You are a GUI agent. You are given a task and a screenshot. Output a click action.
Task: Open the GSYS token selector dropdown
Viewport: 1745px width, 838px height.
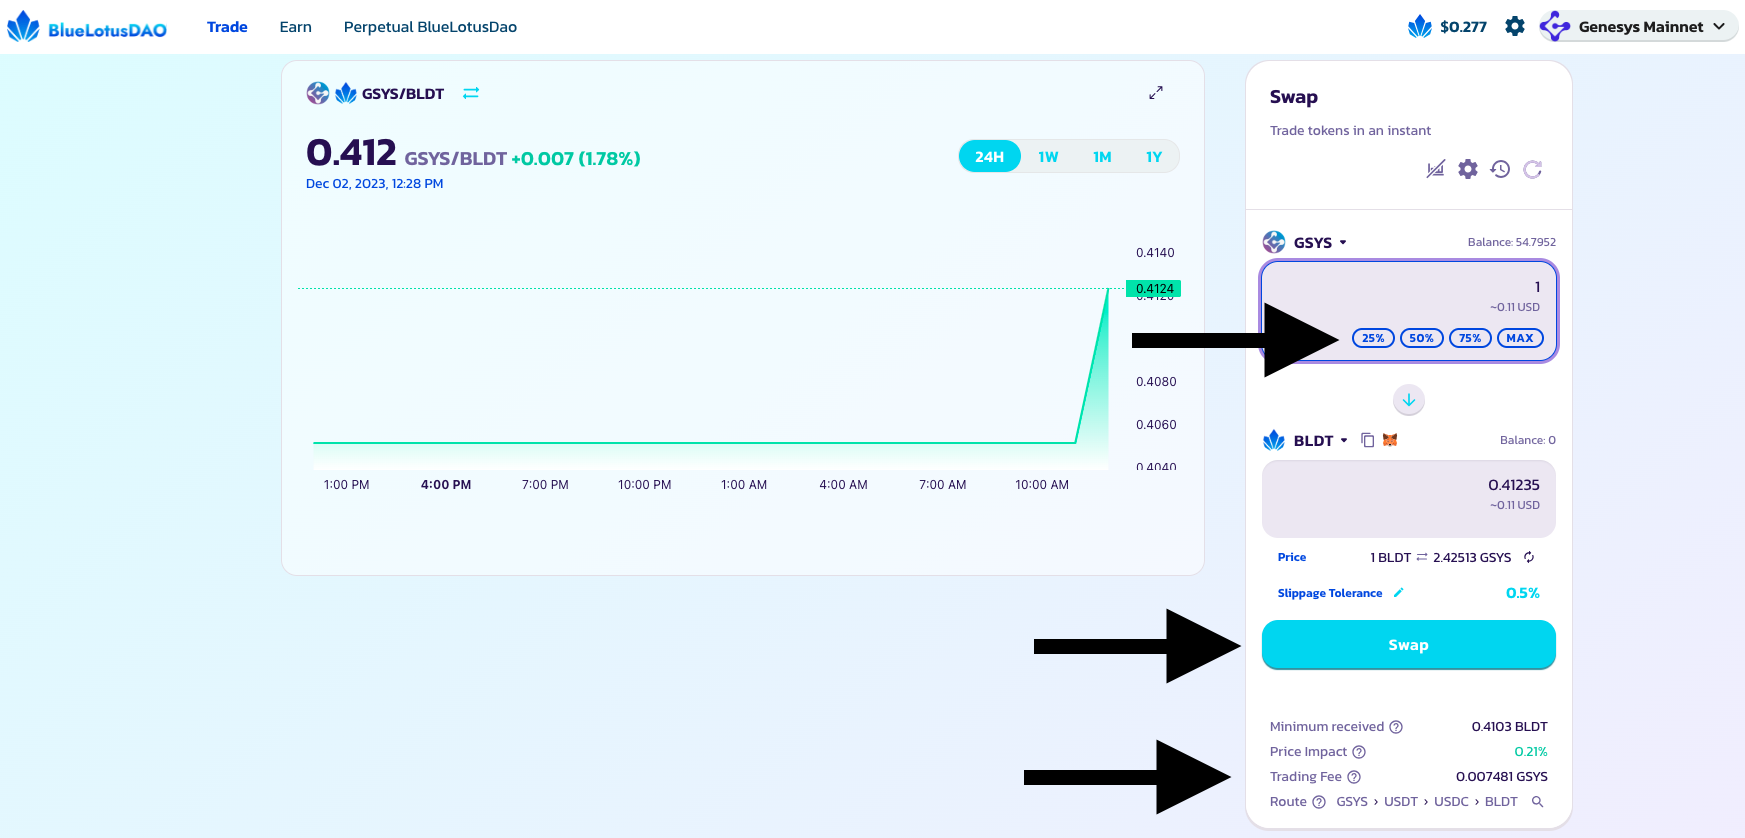[1305, 242]
